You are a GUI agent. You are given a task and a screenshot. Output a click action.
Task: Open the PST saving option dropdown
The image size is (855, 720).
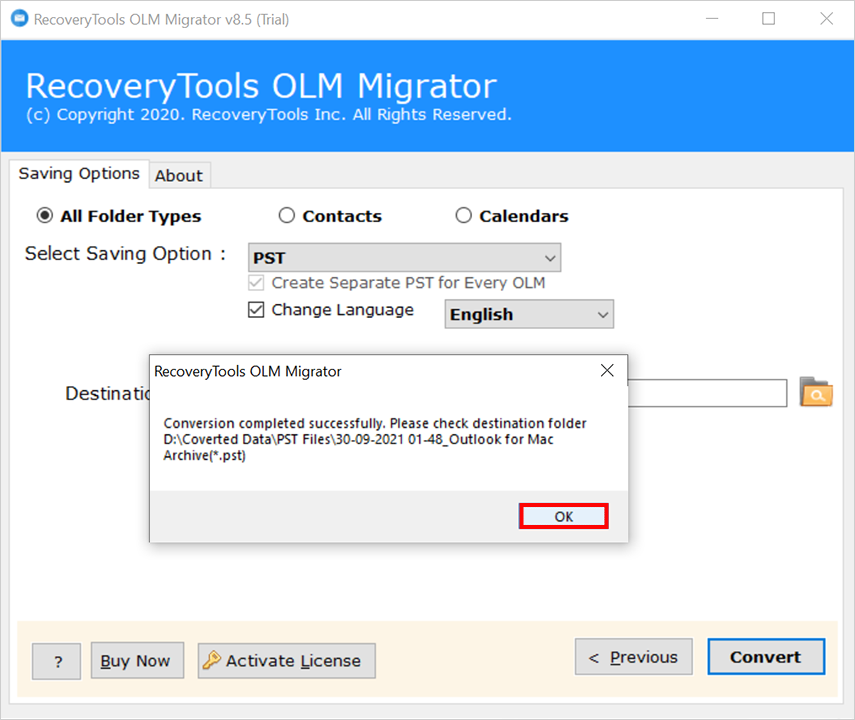pos(404,257)
